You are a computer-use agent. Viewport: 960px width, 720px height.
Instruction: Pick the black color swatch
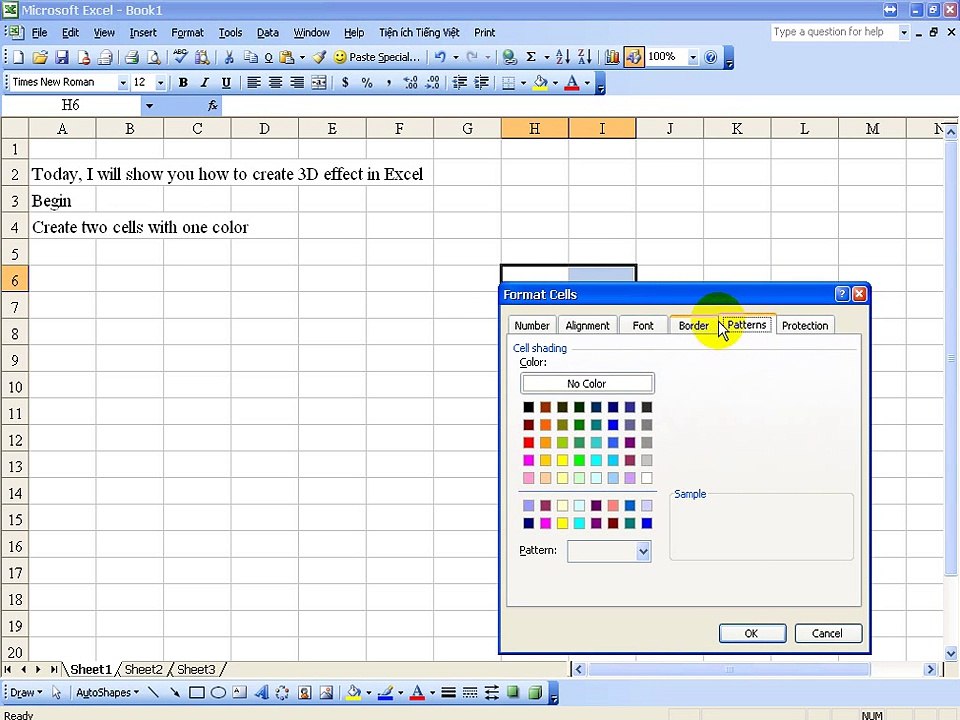pos(528,407)
